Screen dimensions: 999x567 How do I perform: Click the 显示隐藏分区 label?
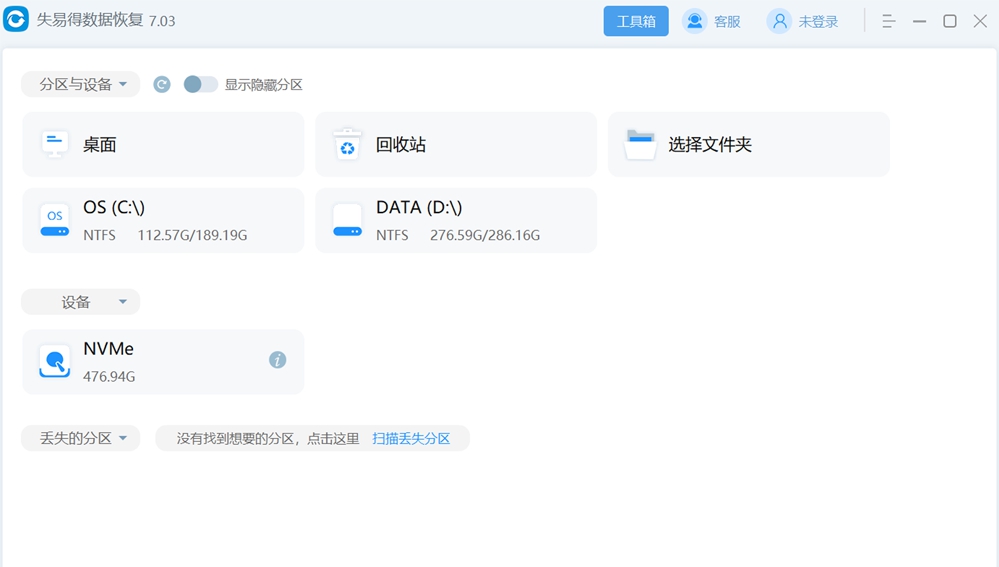click(263, 85)
